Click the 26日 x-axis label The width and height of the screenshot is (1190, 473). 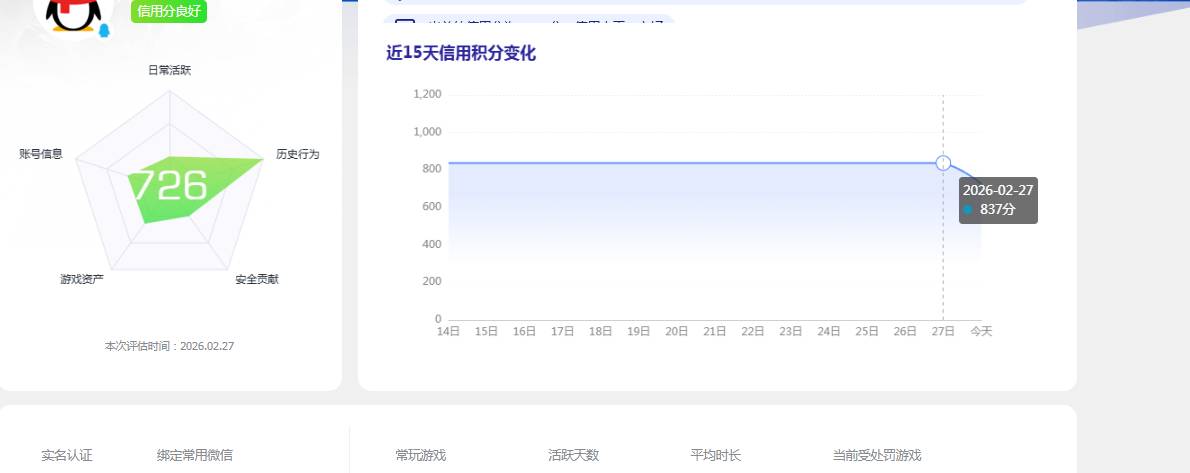(x=905, y=331)
